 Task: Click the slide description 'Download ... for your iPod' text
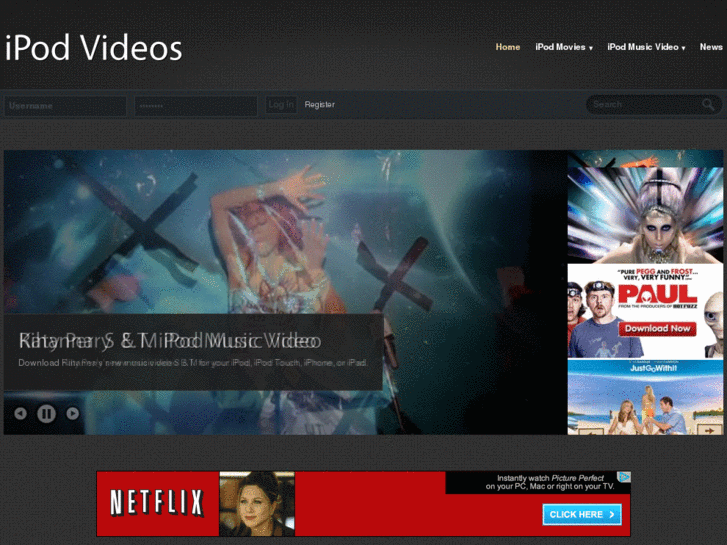(193, 363)
